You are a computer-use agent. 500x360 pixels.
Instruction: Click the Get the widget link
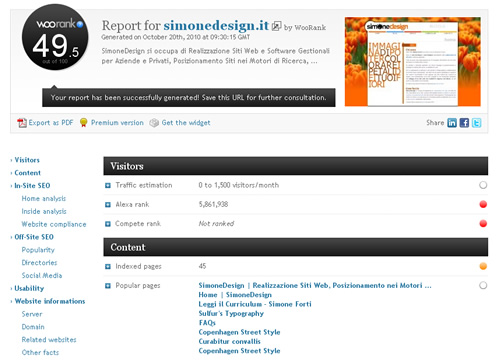(x=186, y=123)
